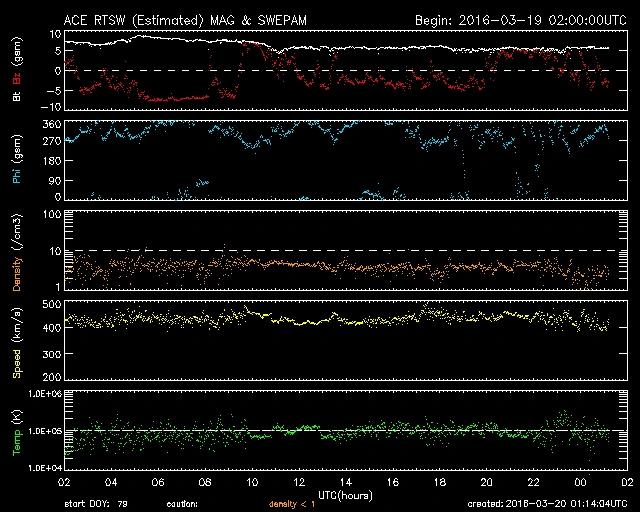
Task: Click the Density (/cm3) axis label
Action: (17, 252)
